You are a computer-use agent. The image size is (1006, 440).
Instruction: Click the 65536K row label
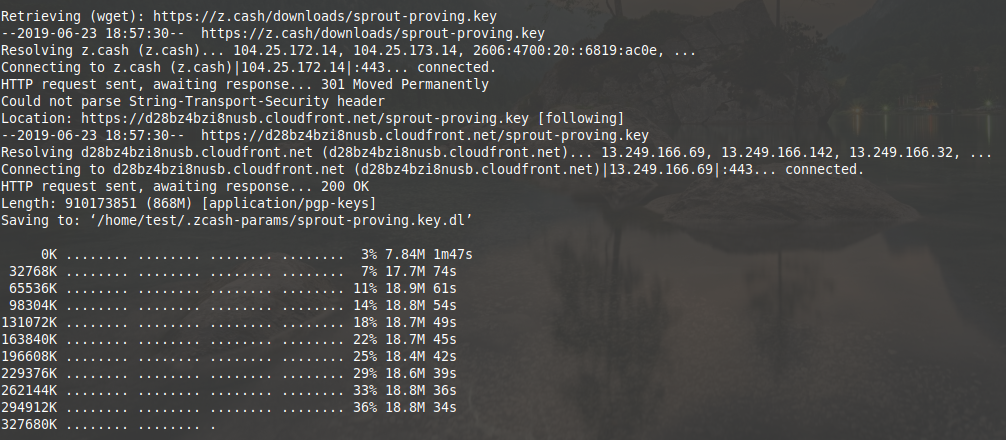click(32, 289)
